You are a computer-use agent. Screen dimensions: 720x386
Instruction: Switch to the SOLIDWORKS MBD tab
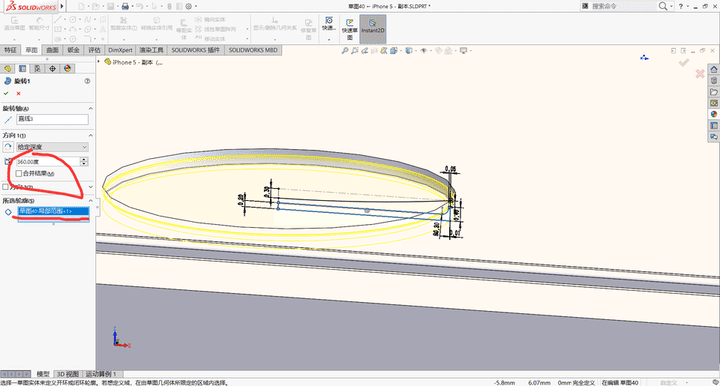pos(253,50)
